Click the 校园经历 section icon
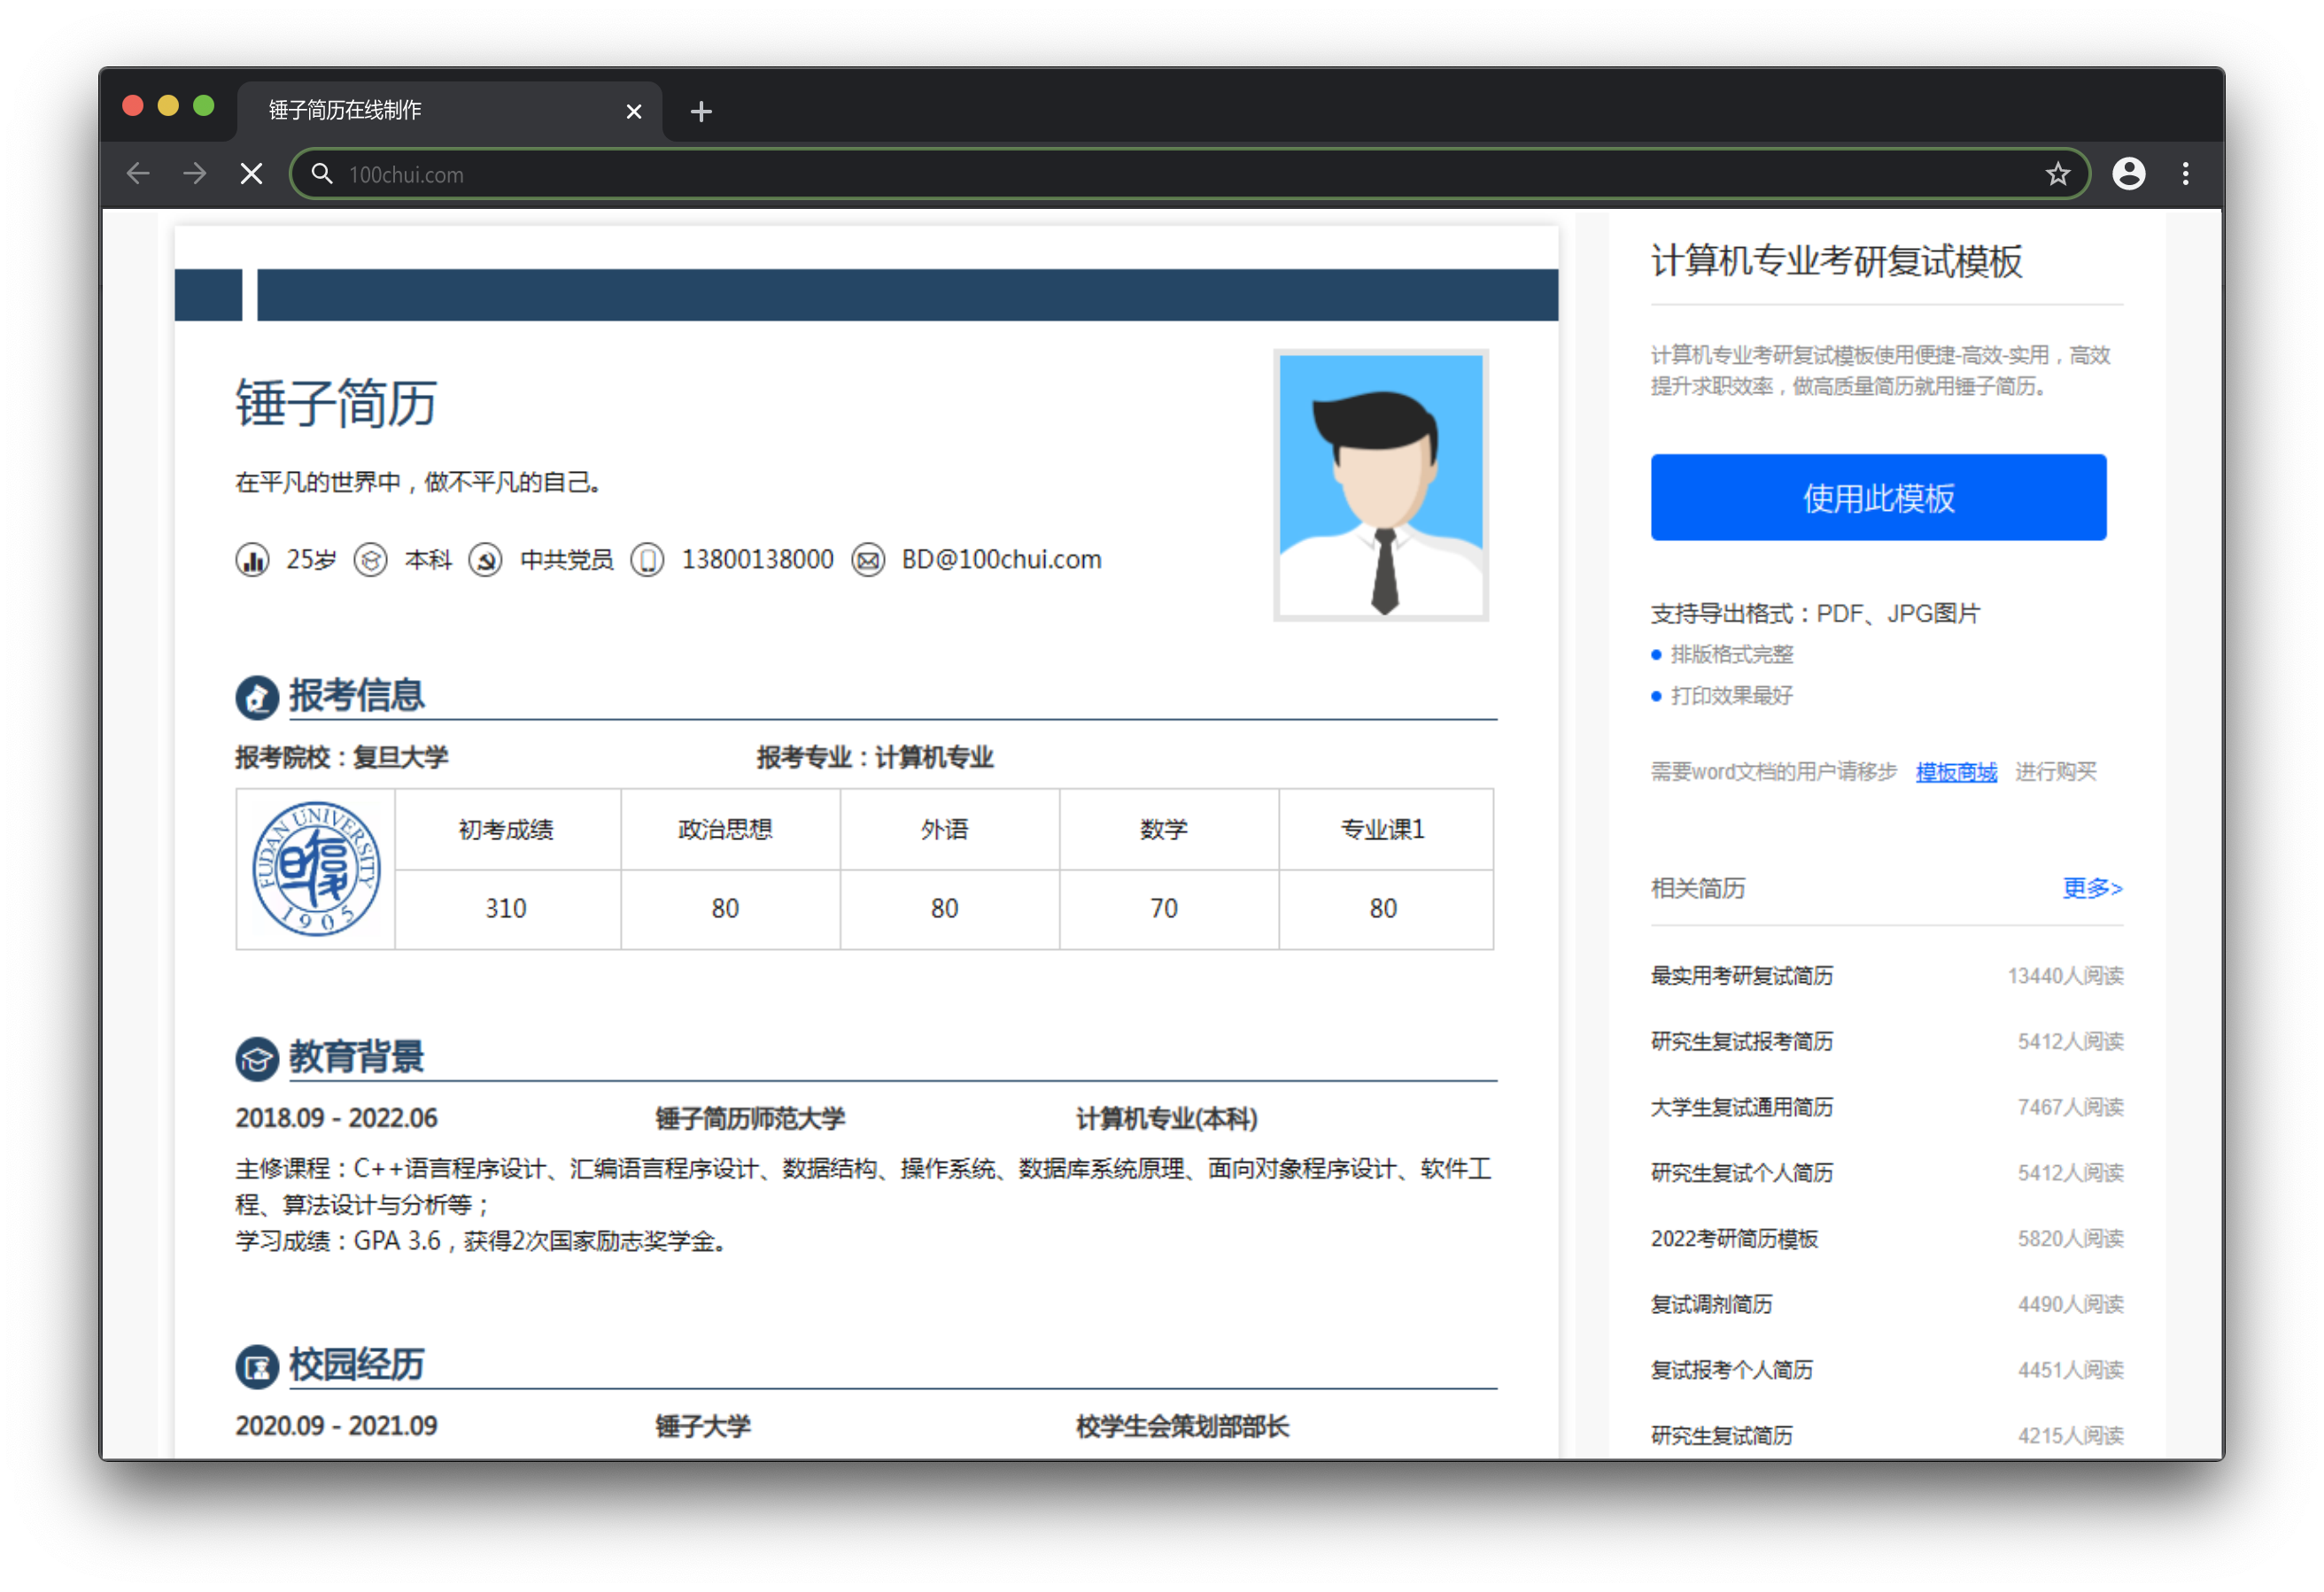 (x=257, y=1367)
